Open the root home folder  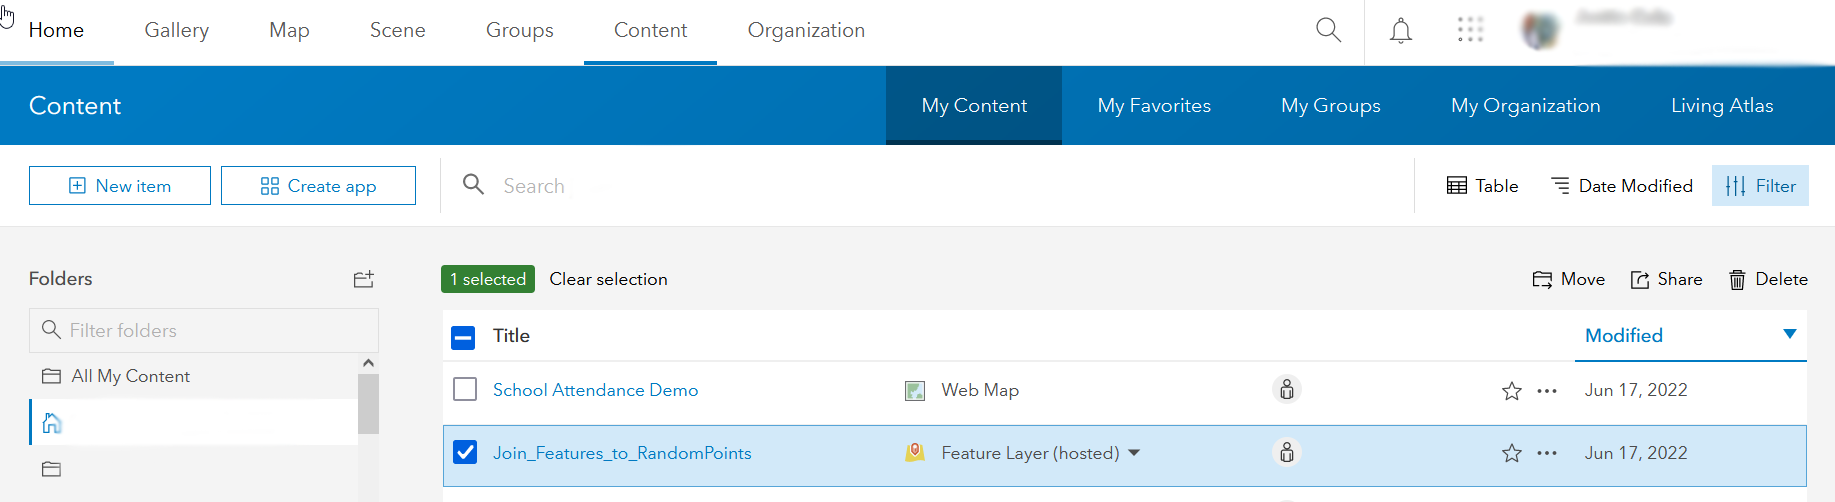click(x=52, y=423)
